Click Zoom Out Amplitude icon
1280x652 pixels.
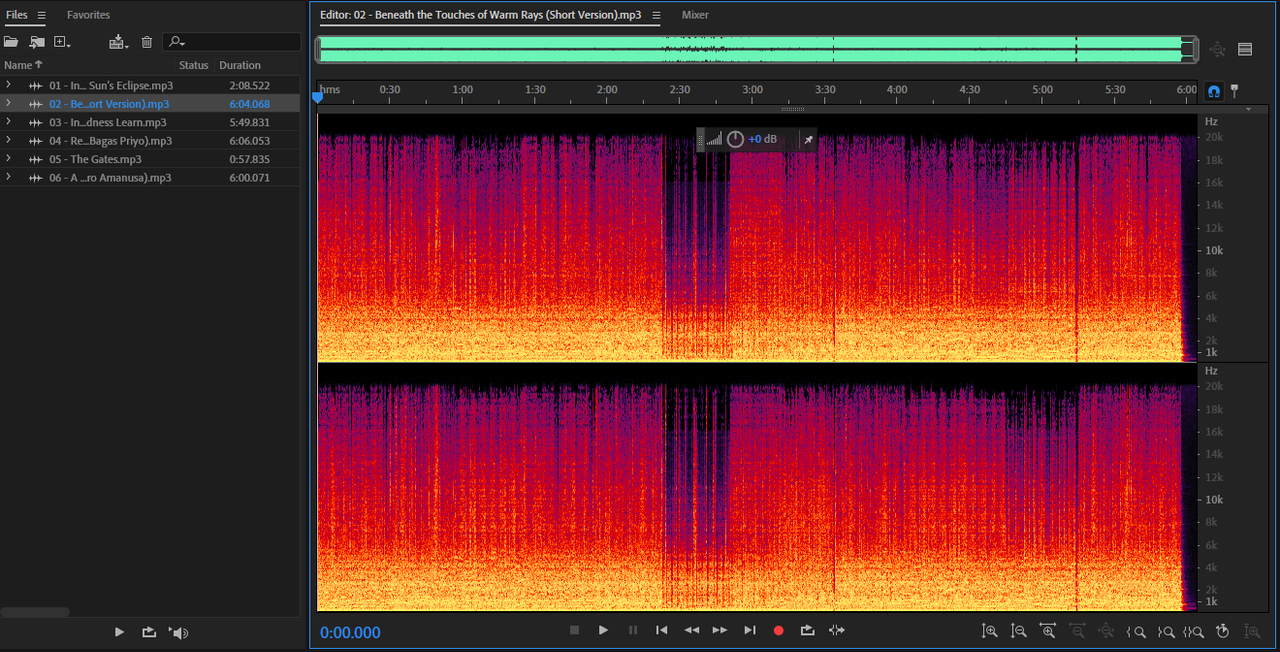pyautogui.click(x=1018, y=631)
